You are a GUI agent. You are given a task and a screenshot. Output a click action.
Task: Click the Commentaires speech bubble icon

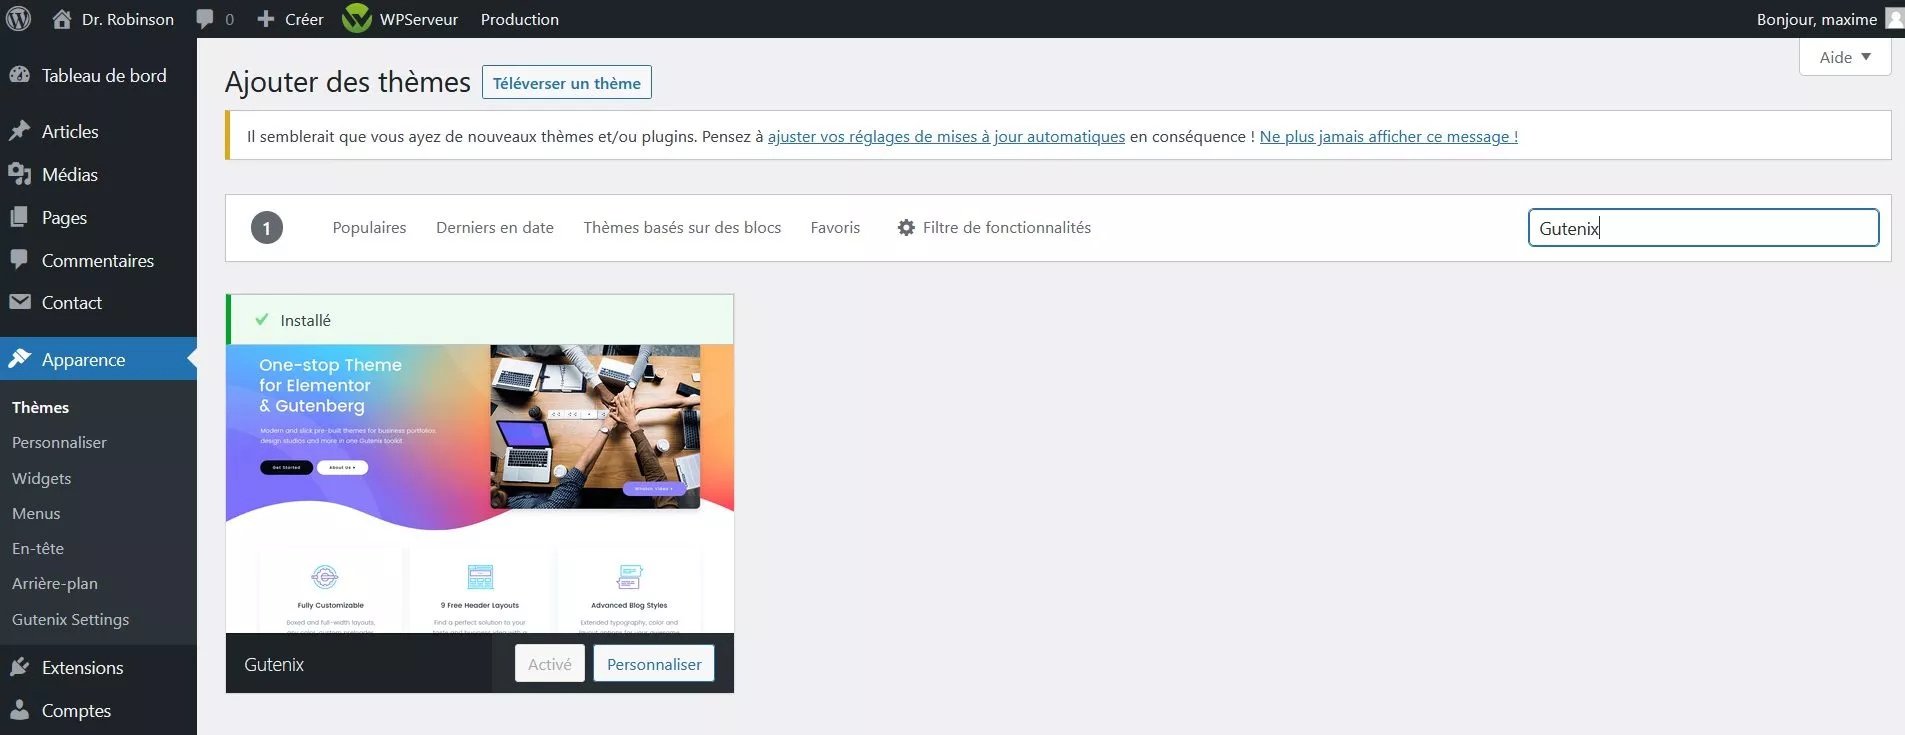pyautogui.click(x=20, y=260)
